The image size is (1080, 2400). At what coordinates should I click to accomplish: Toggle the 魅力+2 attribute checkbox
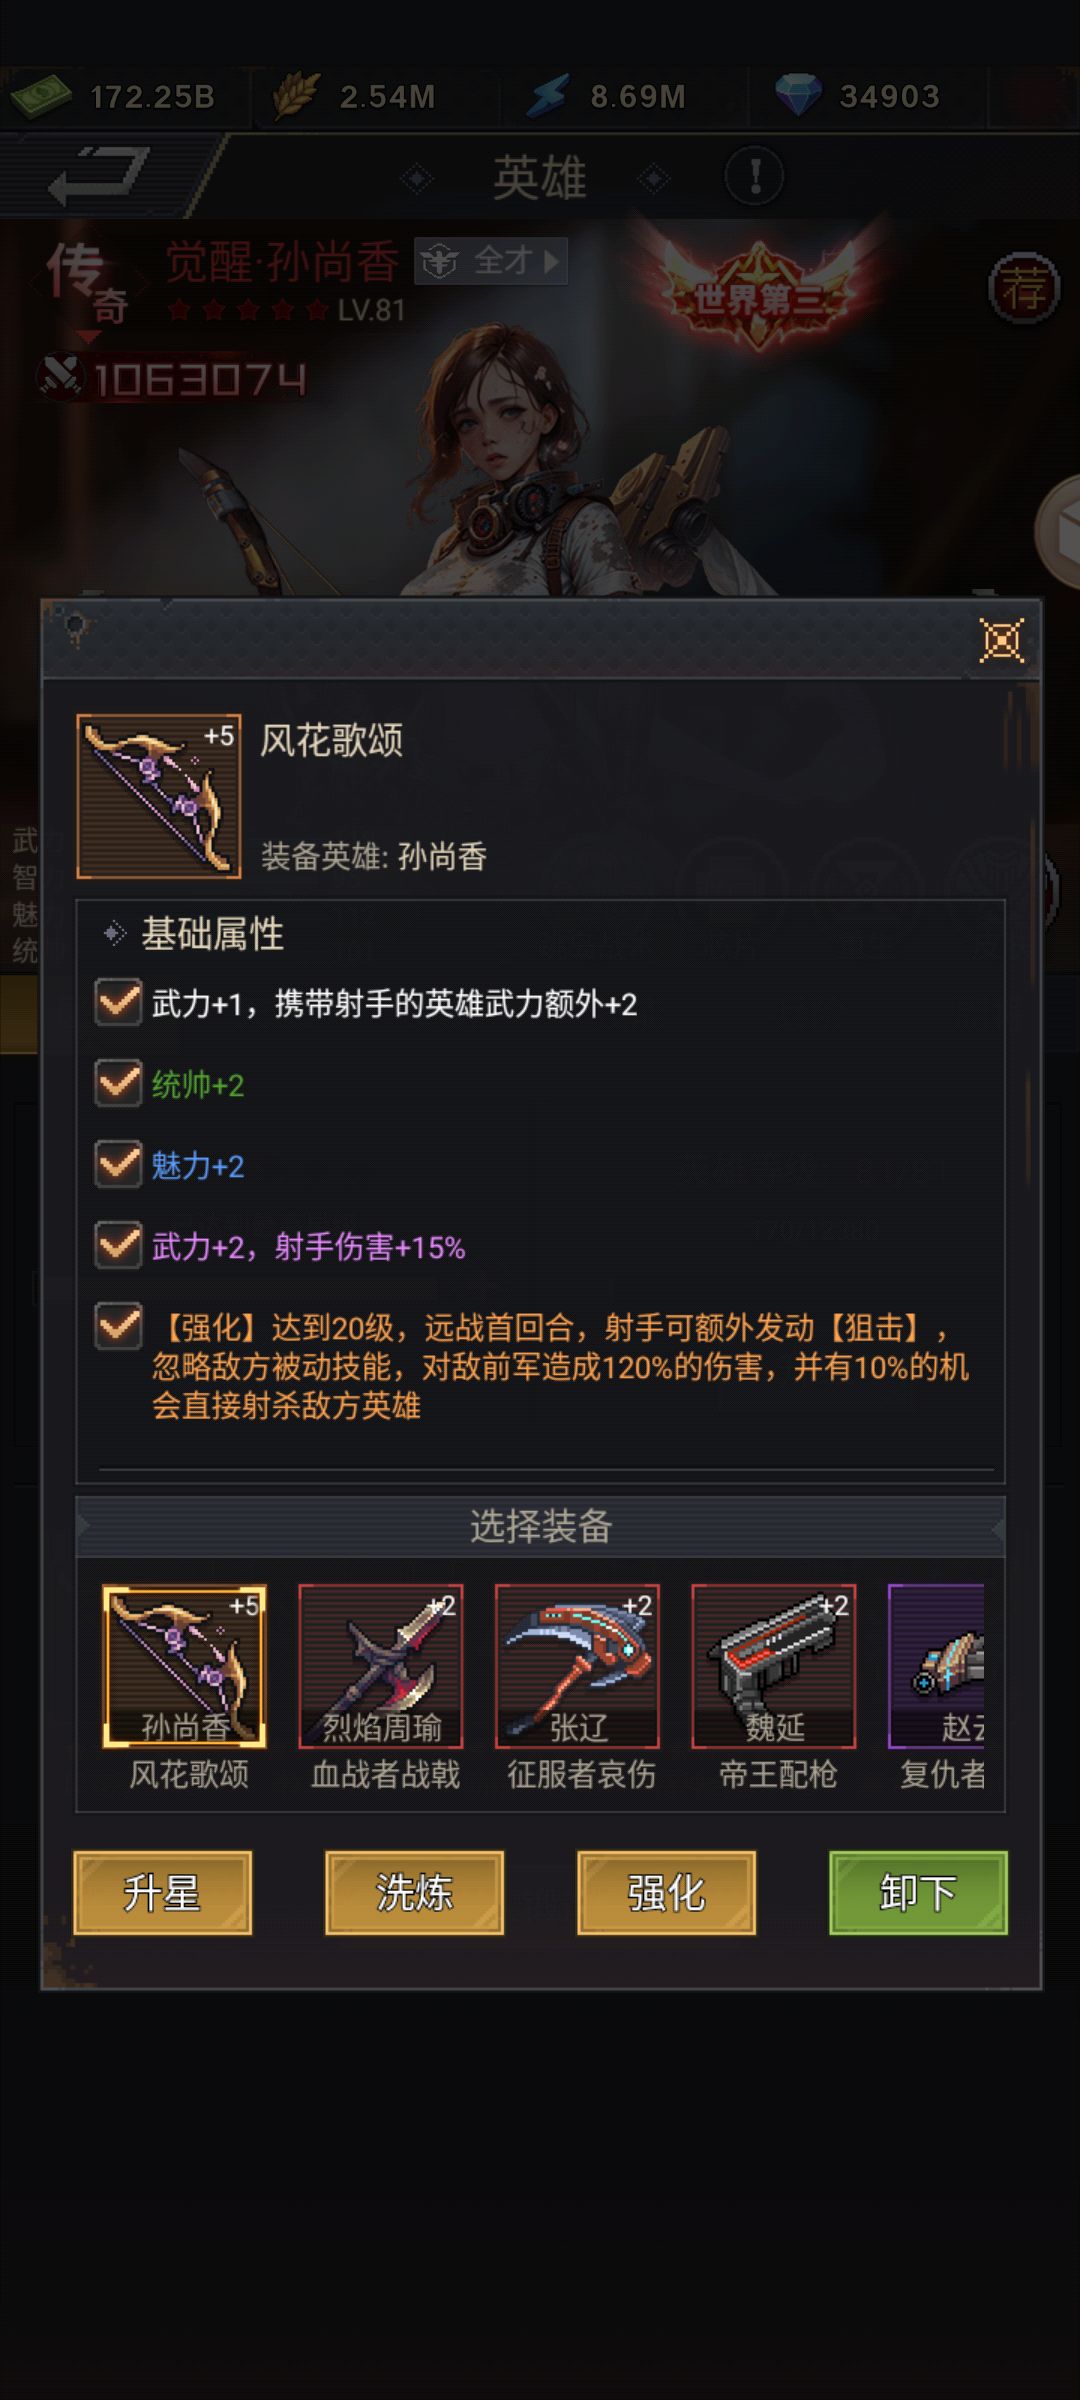click(x=118, y=1164)
